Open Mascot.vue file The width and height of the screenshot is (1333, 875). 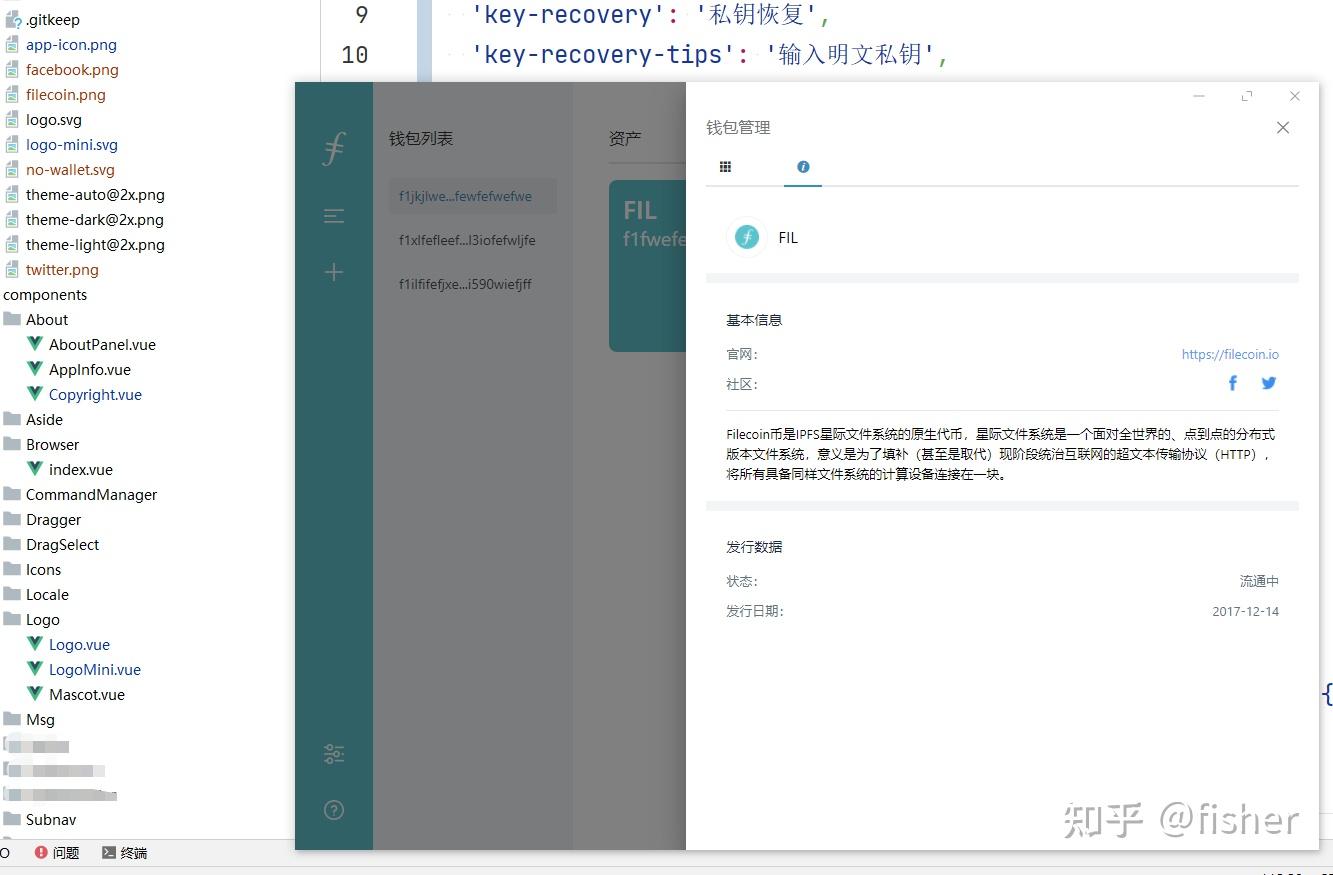coord(87,694)
